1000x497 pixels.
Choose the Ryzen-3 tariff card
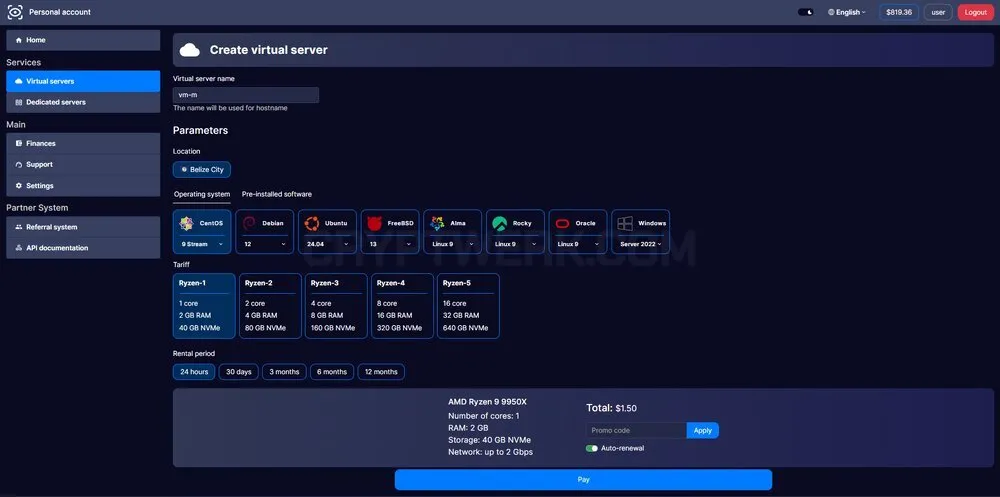coord(336,306)
